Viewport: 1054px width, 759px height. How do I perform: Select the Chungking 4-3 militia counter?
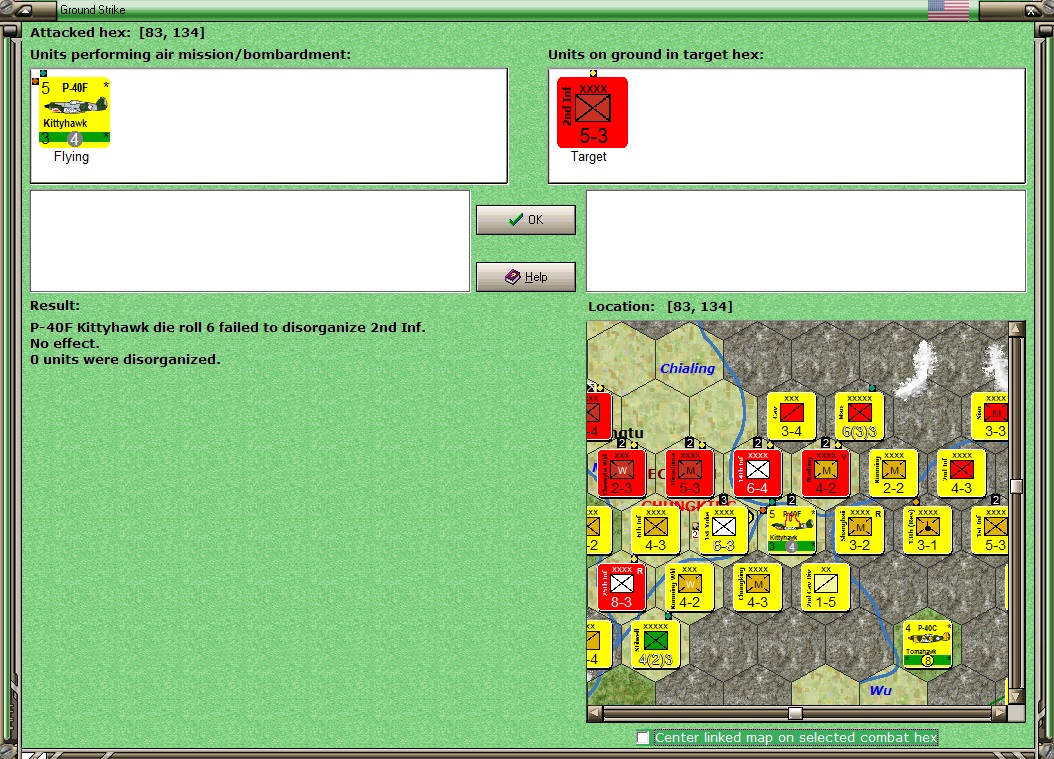758,588
